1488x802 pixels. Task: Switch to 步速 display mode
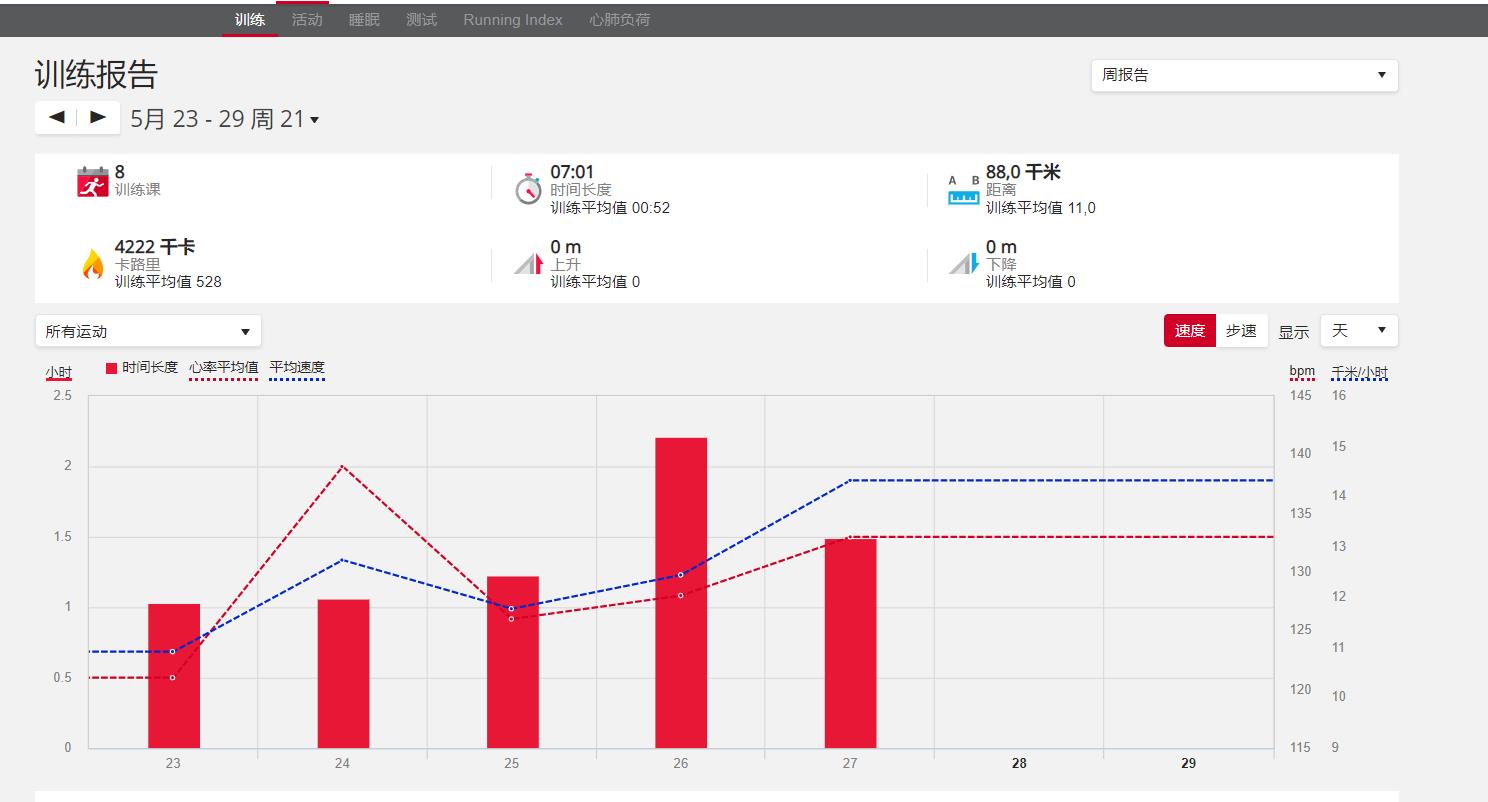point(1241,330)
